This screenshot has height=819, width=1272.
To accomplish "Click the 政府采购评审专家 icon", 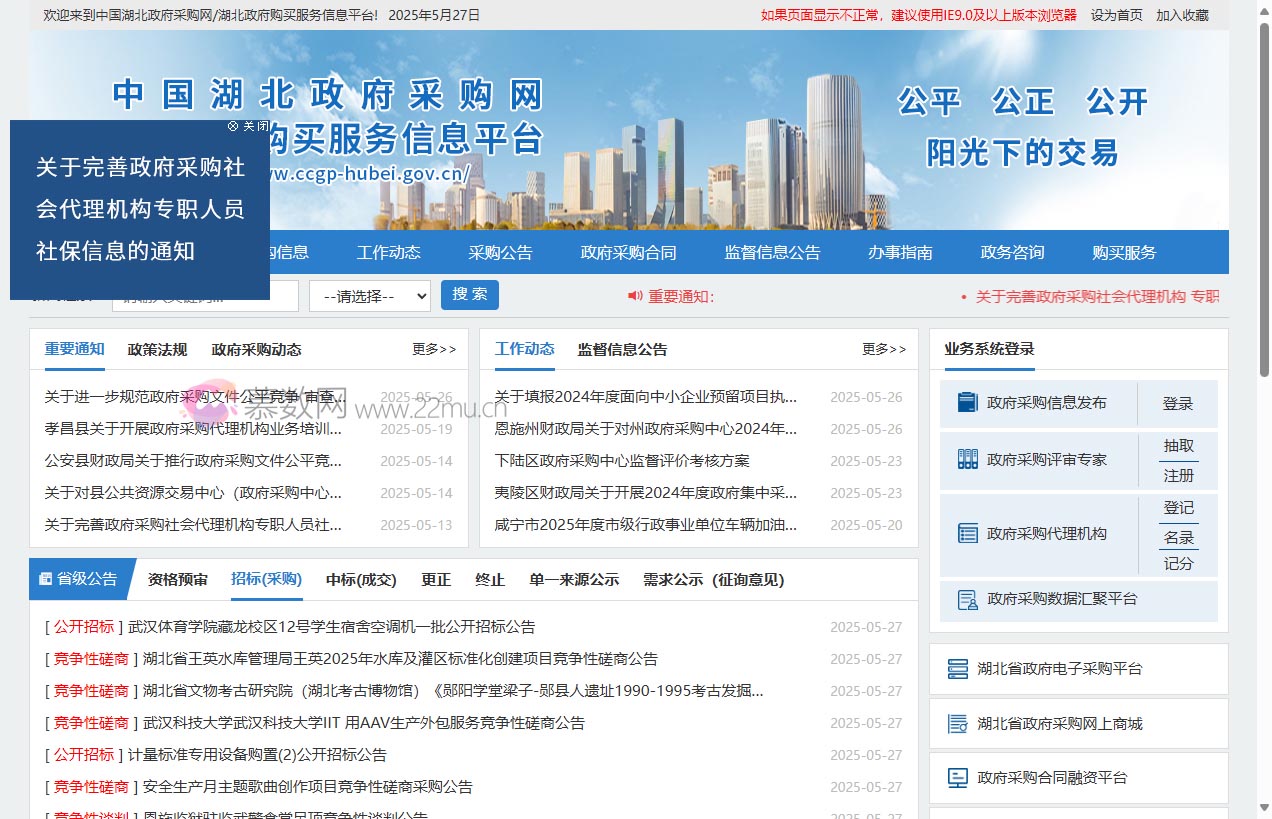I will (967, 460).
